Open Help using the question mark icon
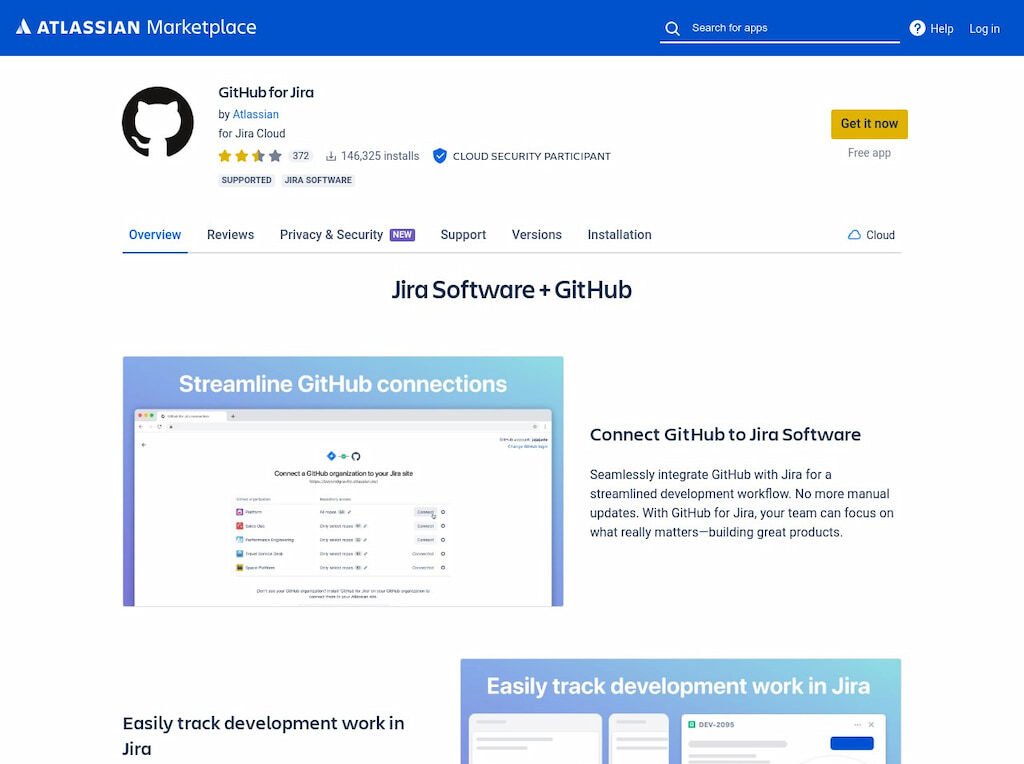This screenshot has height=764, width=1024. 918,28
